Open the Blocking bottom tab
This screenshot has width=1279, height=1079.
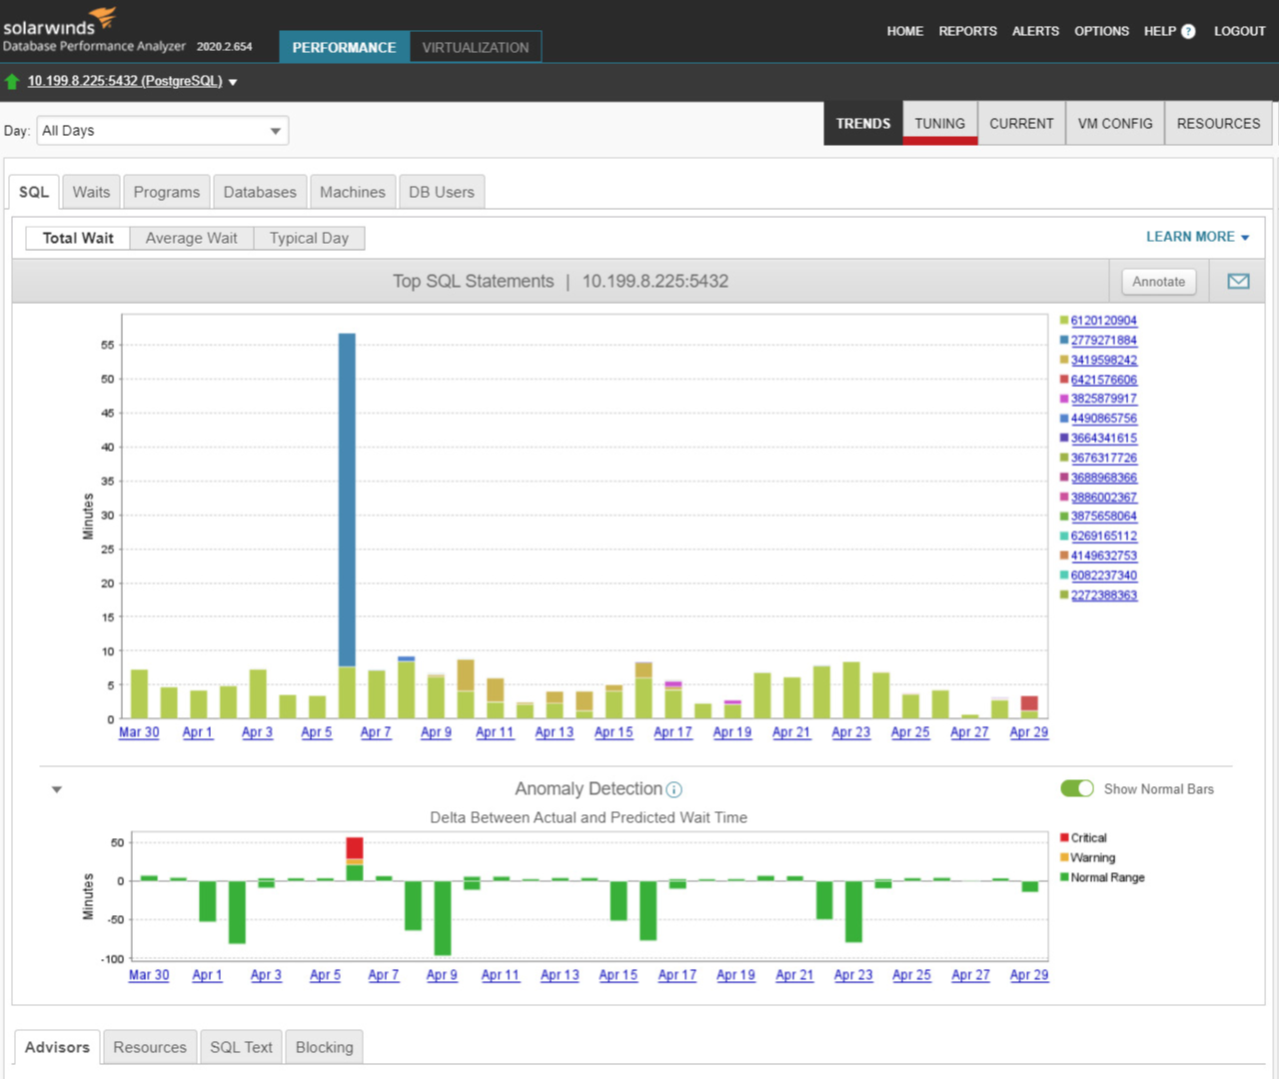[x=324, y=1047]
